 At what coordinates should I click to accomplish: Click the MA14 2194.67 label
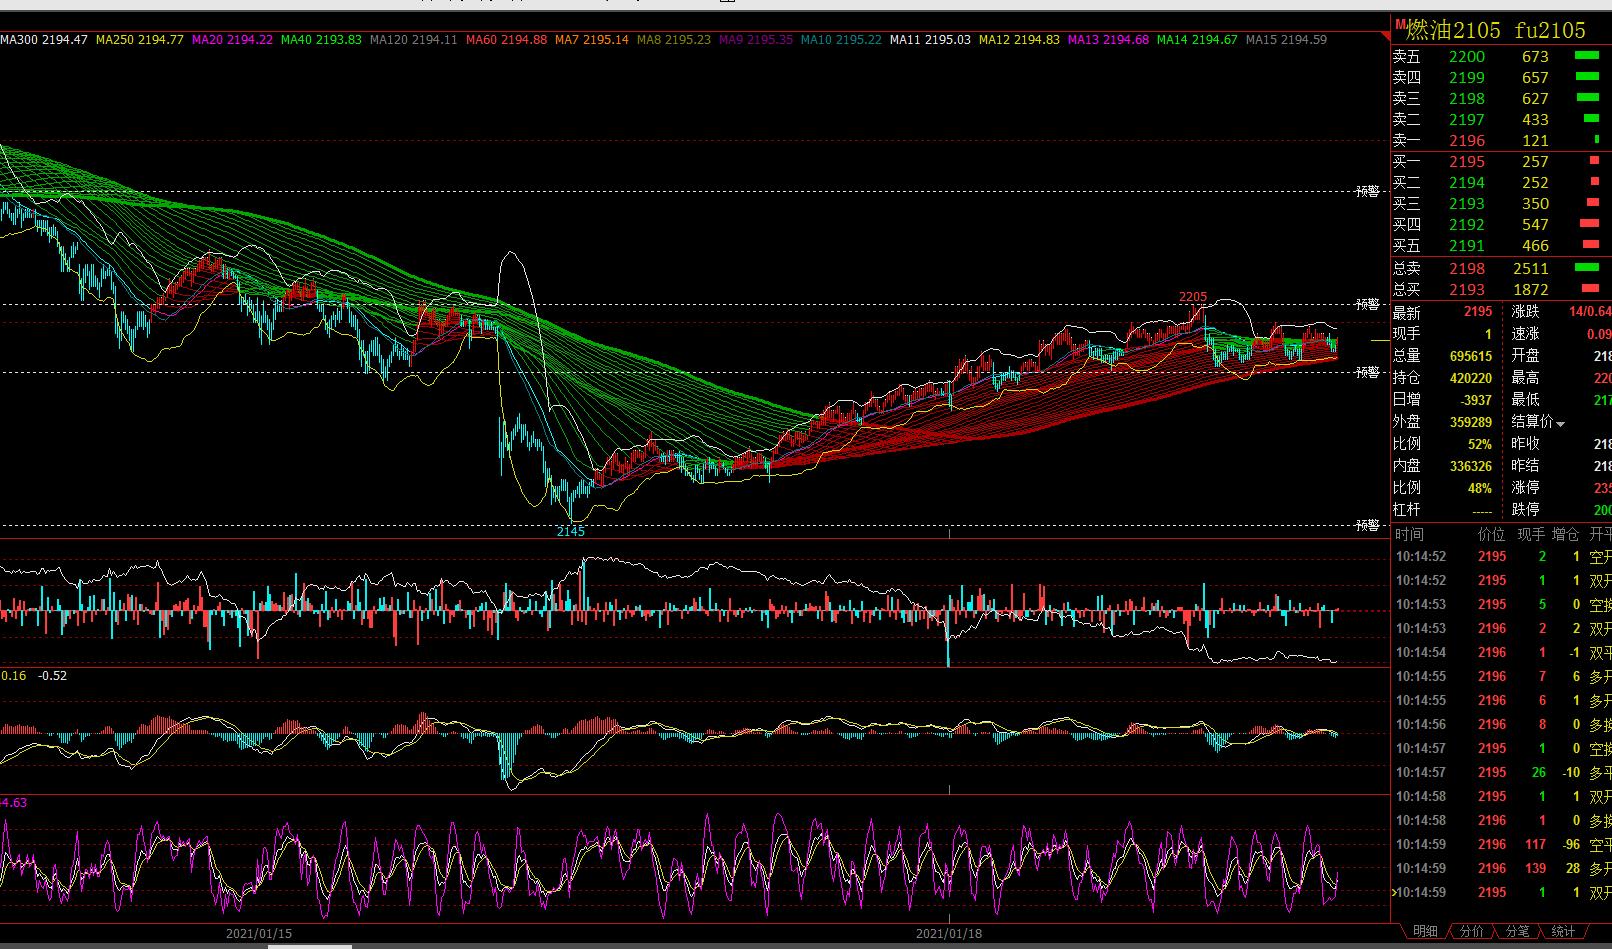coord(1197,40)
